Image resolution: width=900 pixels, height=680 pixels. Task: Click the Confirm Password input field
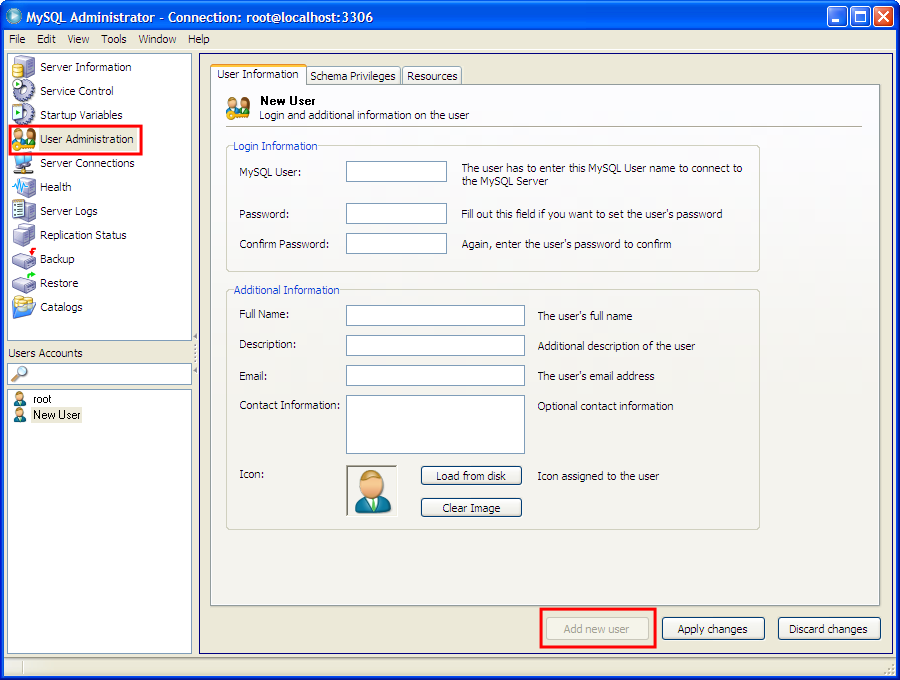(x=396, y=243)
